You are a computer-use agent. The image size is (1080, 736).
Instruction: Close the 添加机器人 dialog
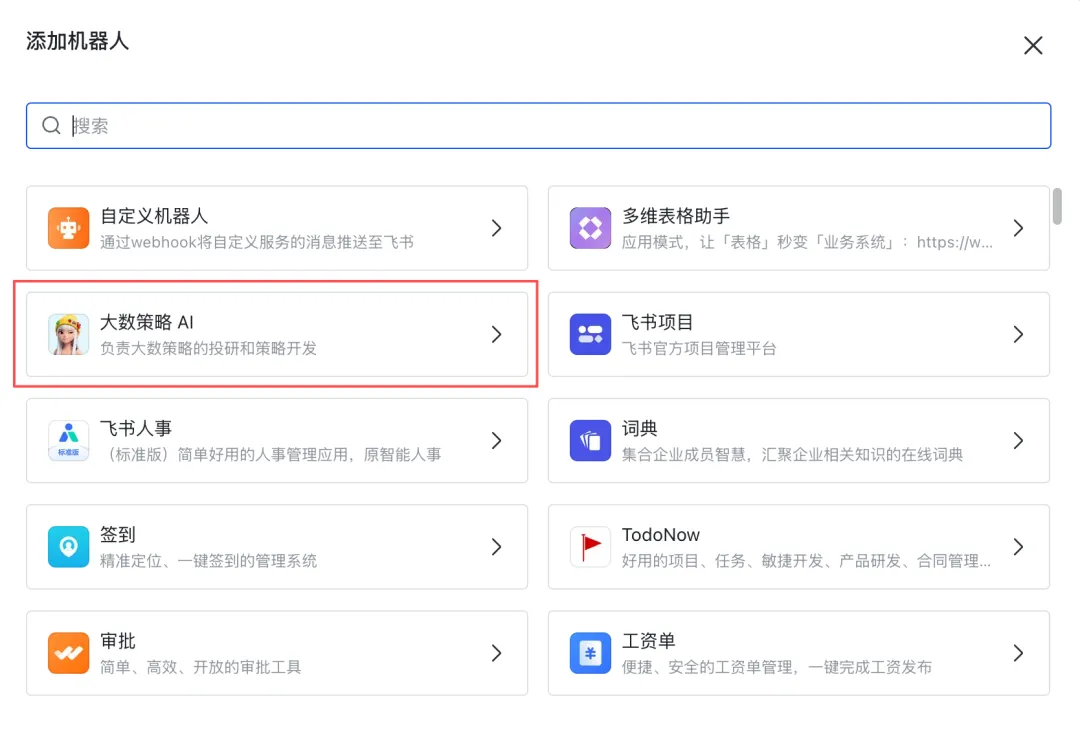1032,45
